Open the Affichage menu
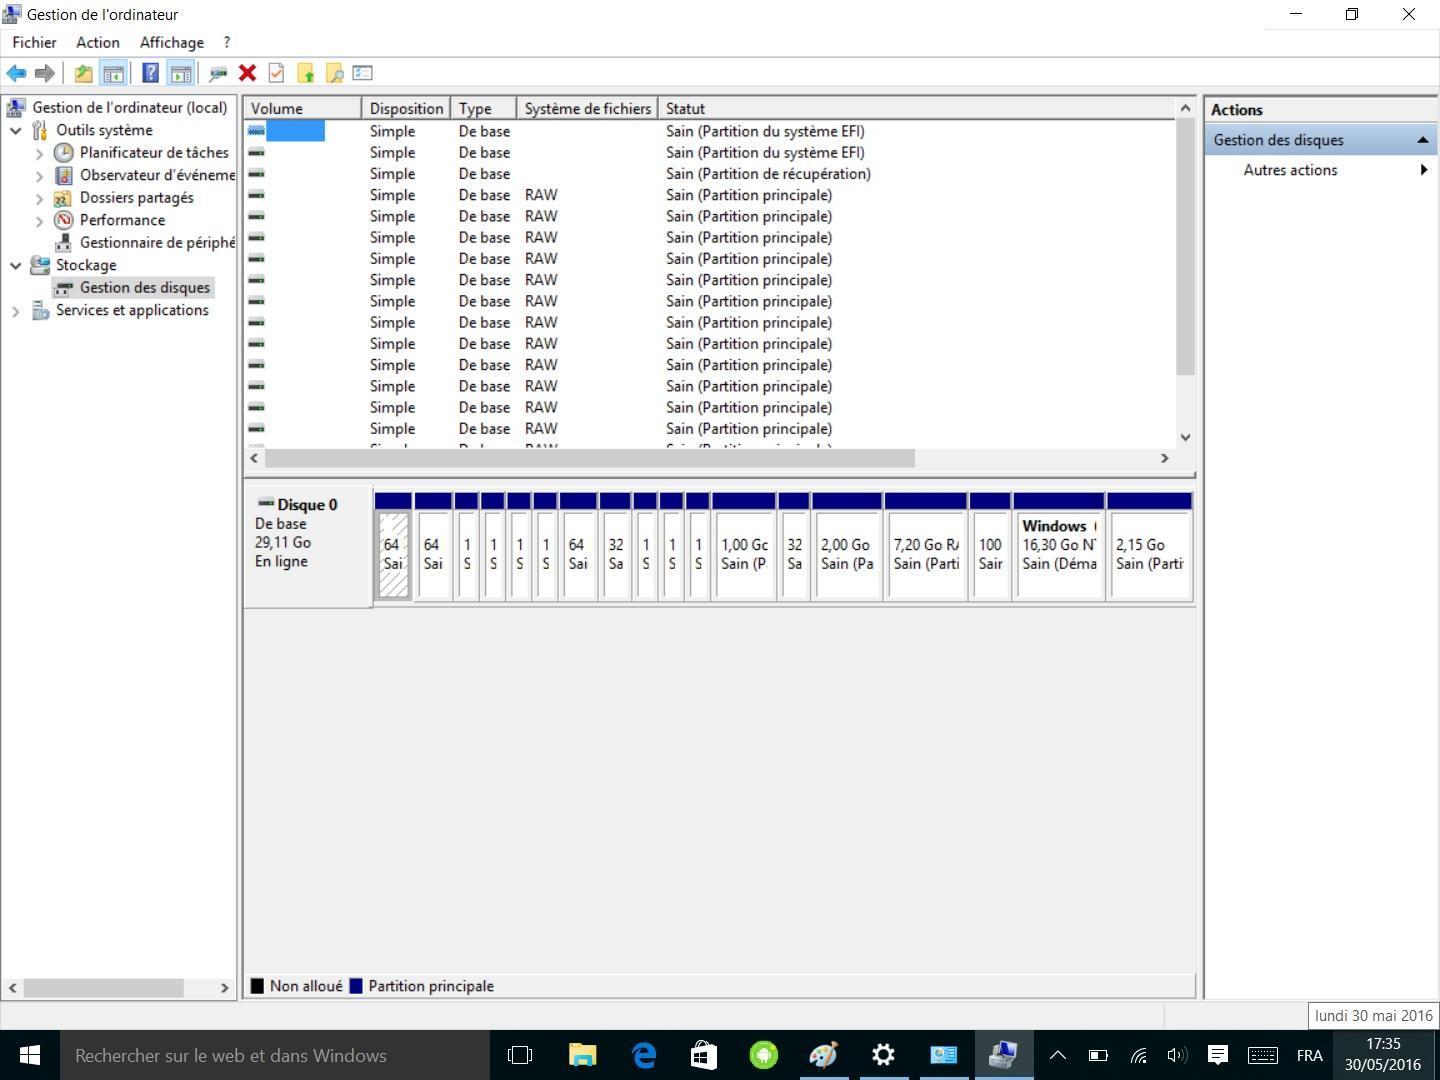 pyautogui.click(x=171, y=42)
